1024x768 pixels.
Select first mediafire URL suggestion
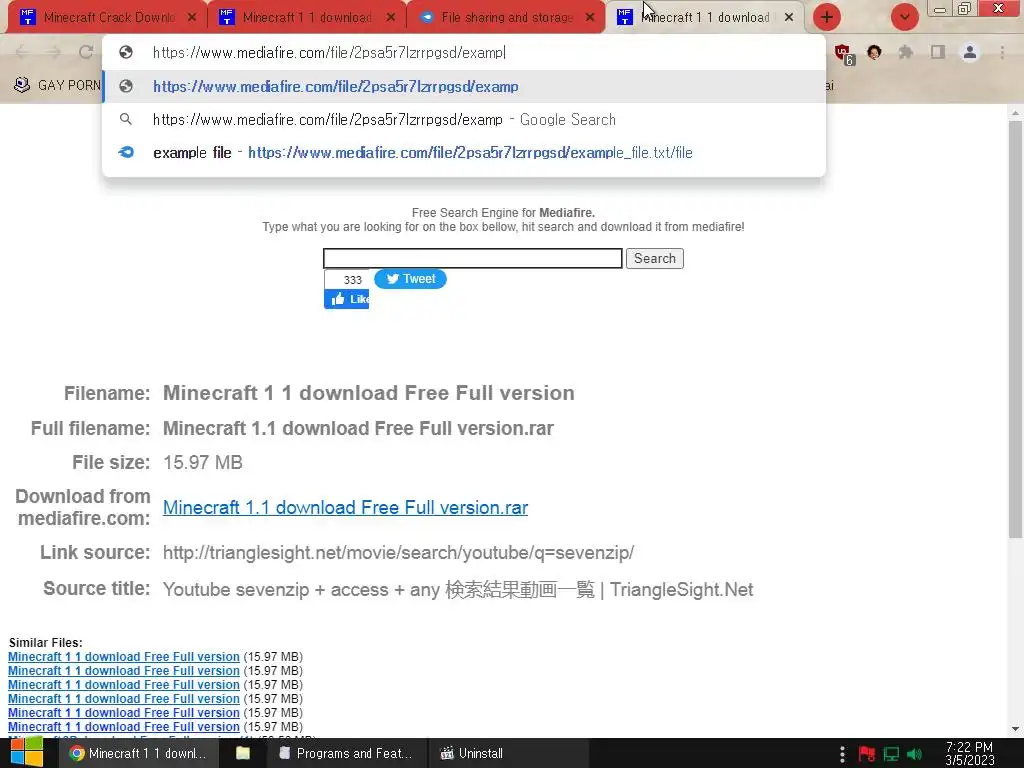[464, 86]
